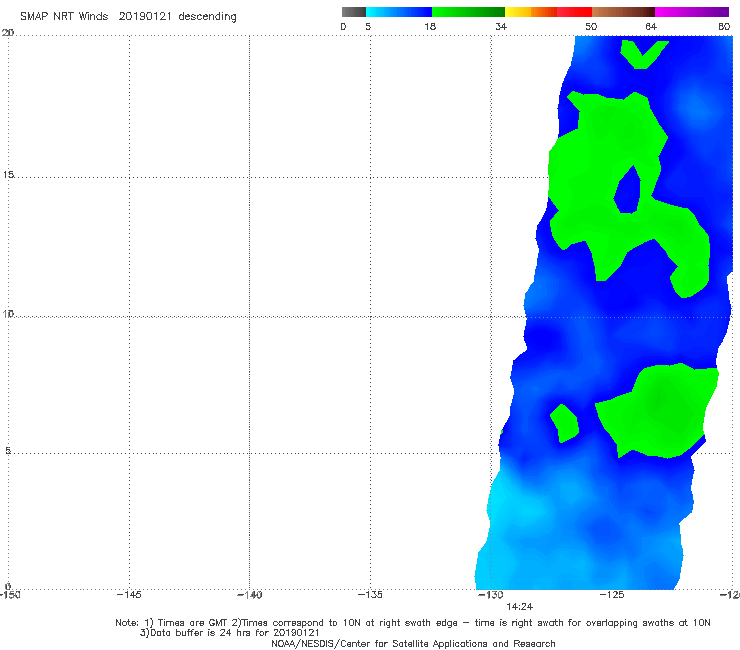Click the large southern green wind region near 7N
This screenshot has width=740, height=650.
coord(661,411)
